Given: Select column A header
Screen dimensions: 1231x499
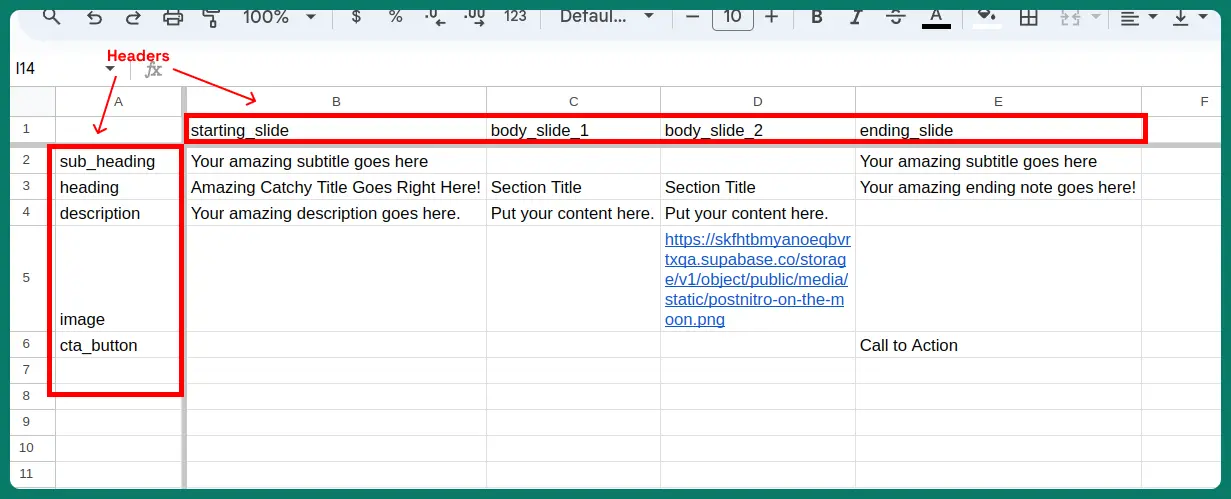Looking at the screenshot, I should click(x=119, y=101).
